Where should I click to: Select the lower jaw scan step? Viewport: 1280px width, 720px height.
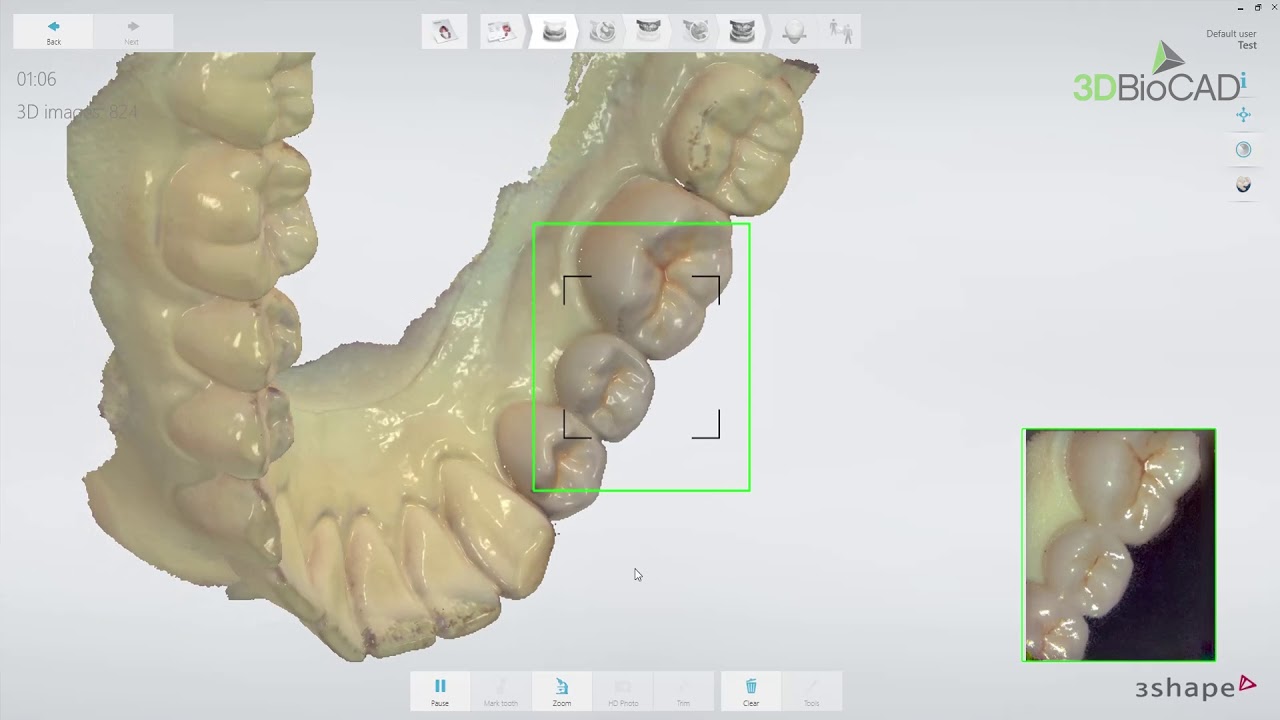(x=553, y=32)
